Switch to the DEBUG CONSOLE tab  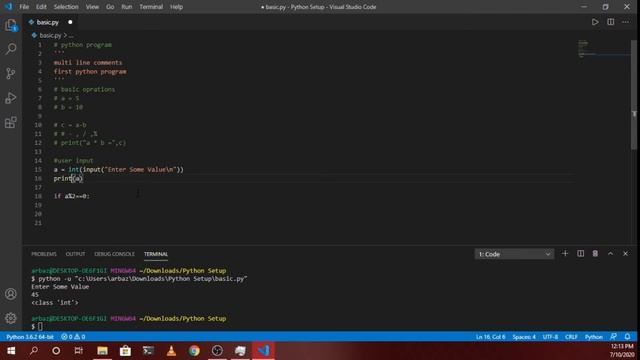click(114, 254)
